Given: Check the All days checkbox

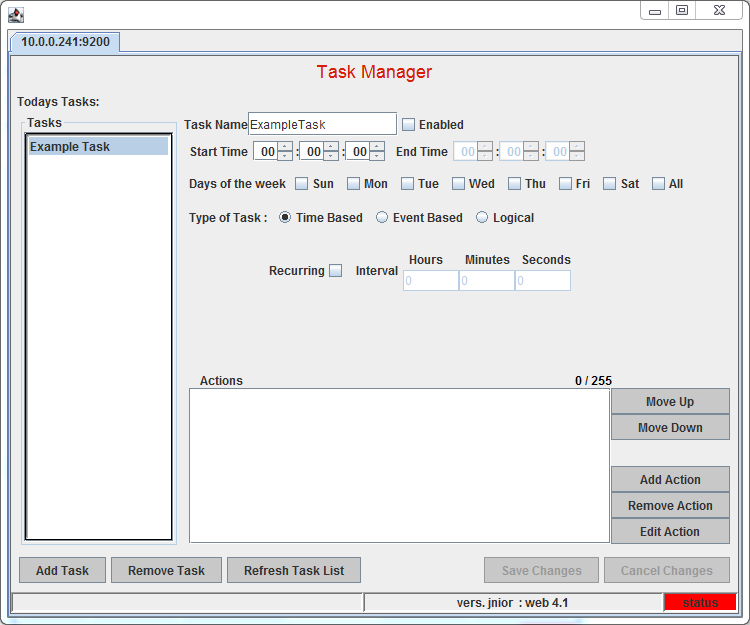Looking at the screenshot, I should click(x=658, y=184).
